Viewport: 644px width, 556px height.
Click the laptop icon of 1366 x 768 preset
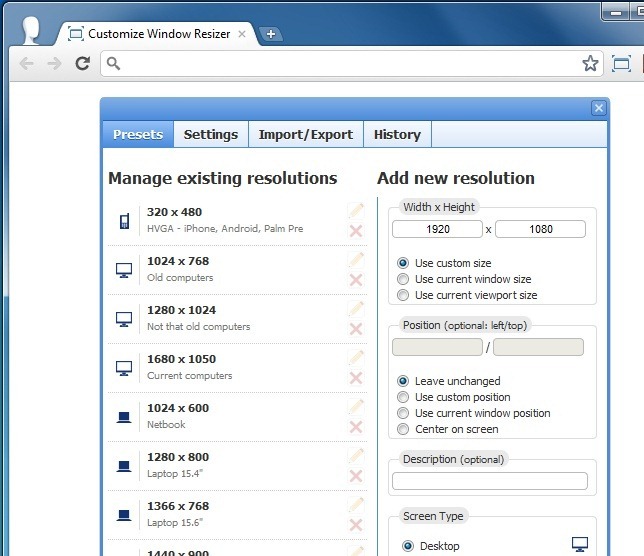pos(124,515)
